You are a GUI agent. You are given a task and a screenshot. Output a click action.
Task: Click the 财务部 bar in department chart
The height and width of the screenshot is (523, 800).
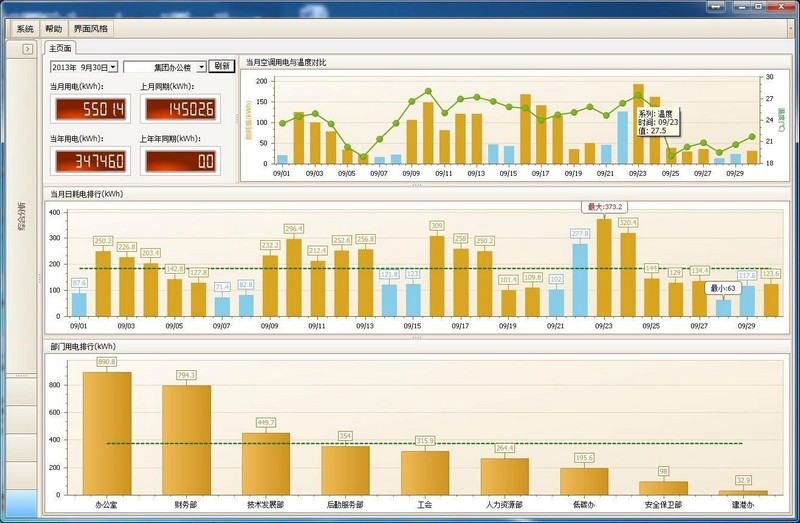(x=186, y=439)
